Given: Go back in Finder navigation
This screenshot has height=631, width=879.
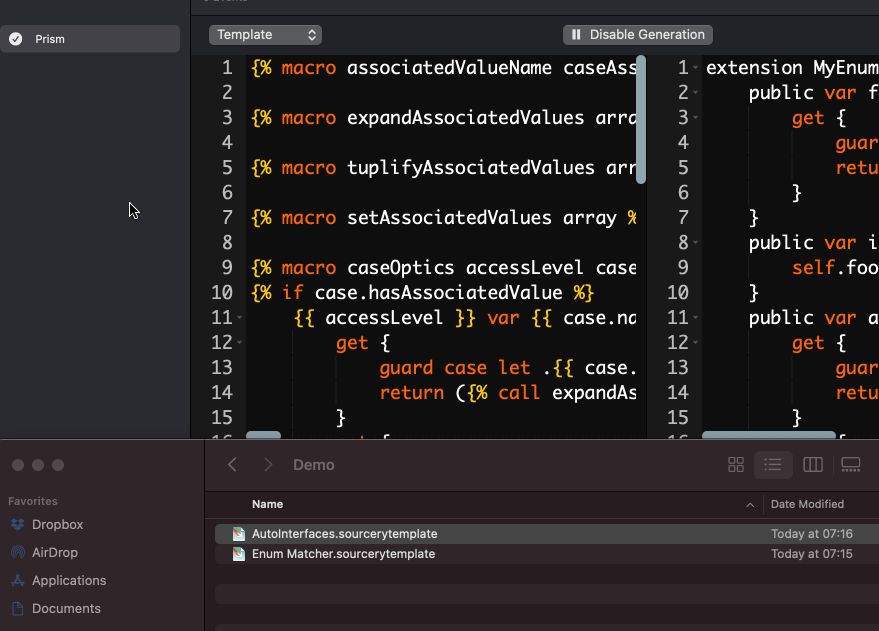Looking at the screenshot, I should [232, 465].
